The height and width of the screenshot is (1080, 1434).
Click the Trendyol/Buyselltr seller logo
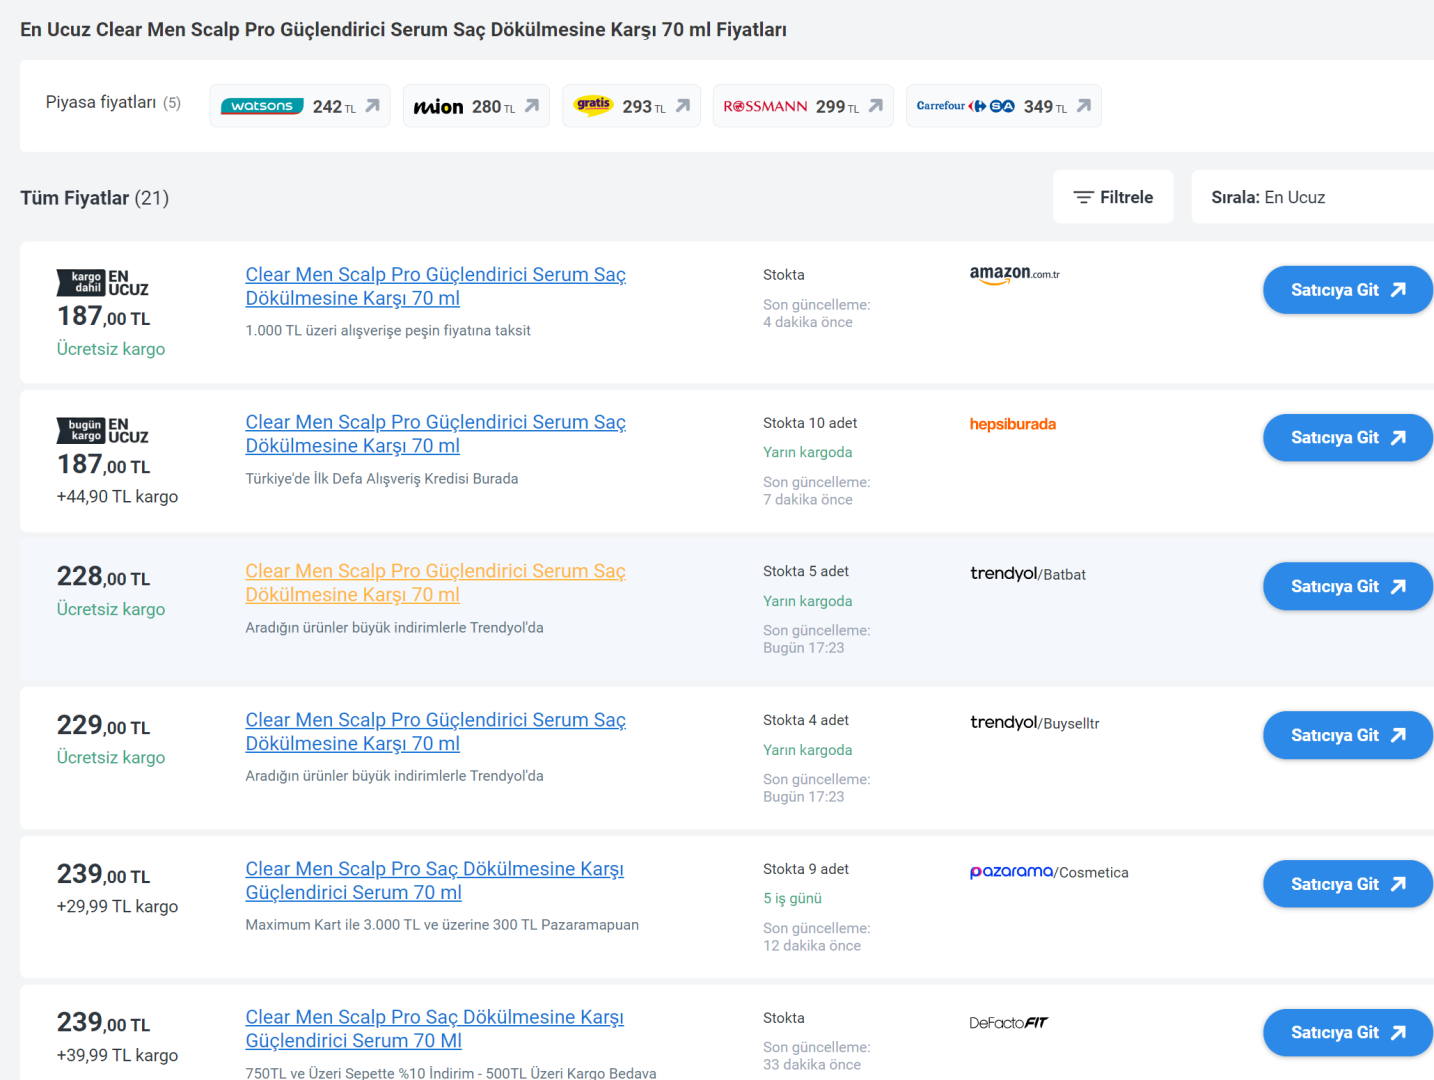[1034, 723]
